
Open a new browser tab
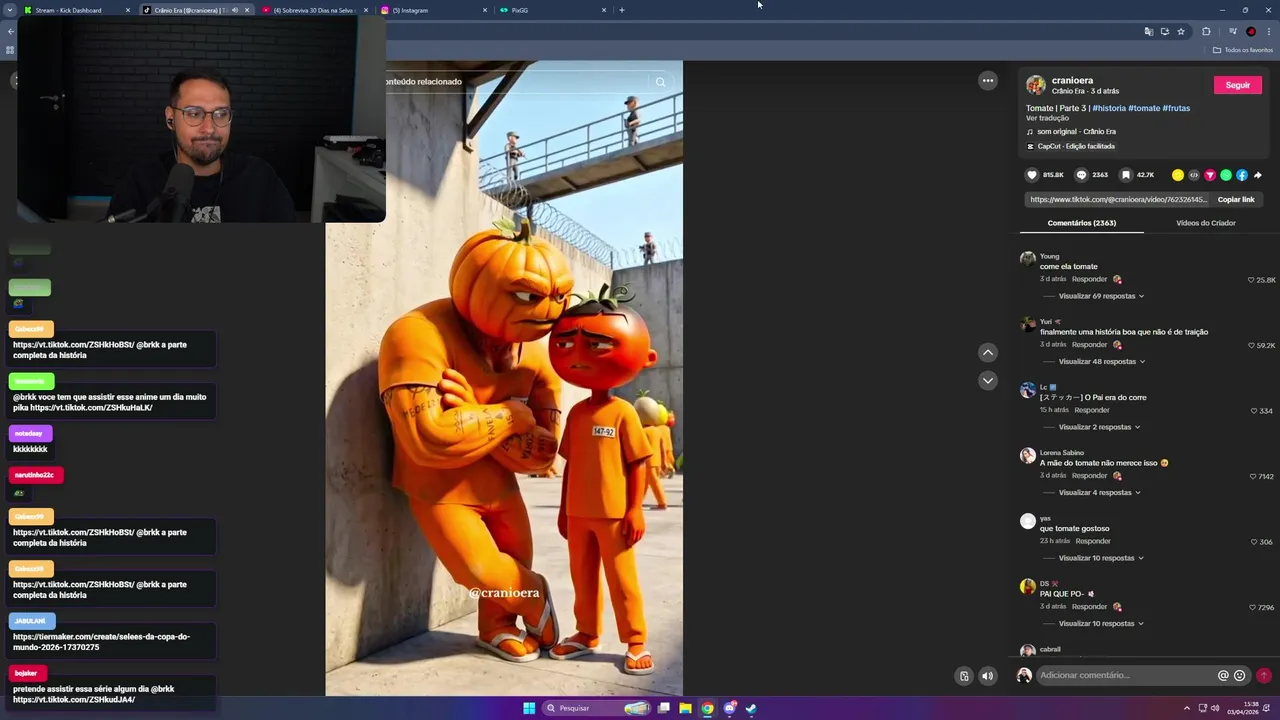pos(622,10)
